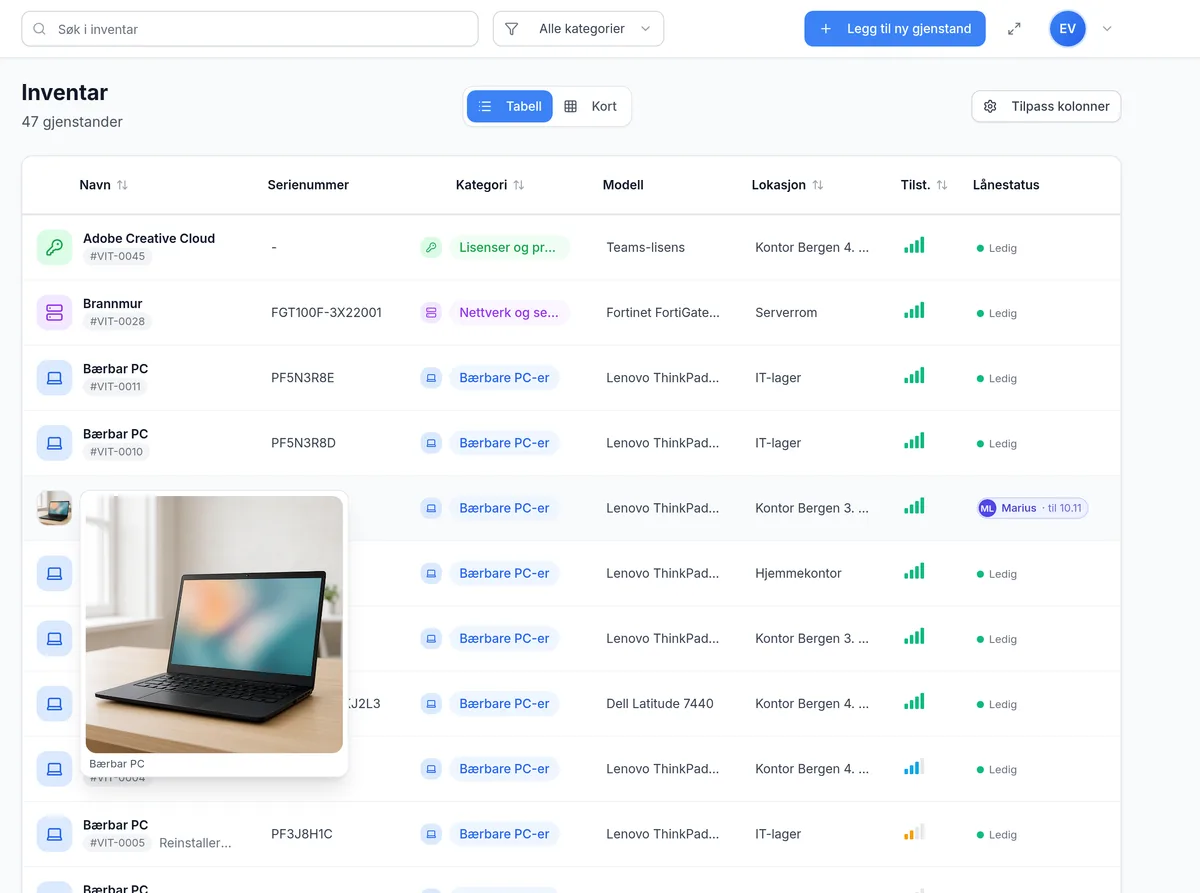Screen dimensions: 1200x893
Task: Sort by the Navn column arrows
Action: point(122,185)
